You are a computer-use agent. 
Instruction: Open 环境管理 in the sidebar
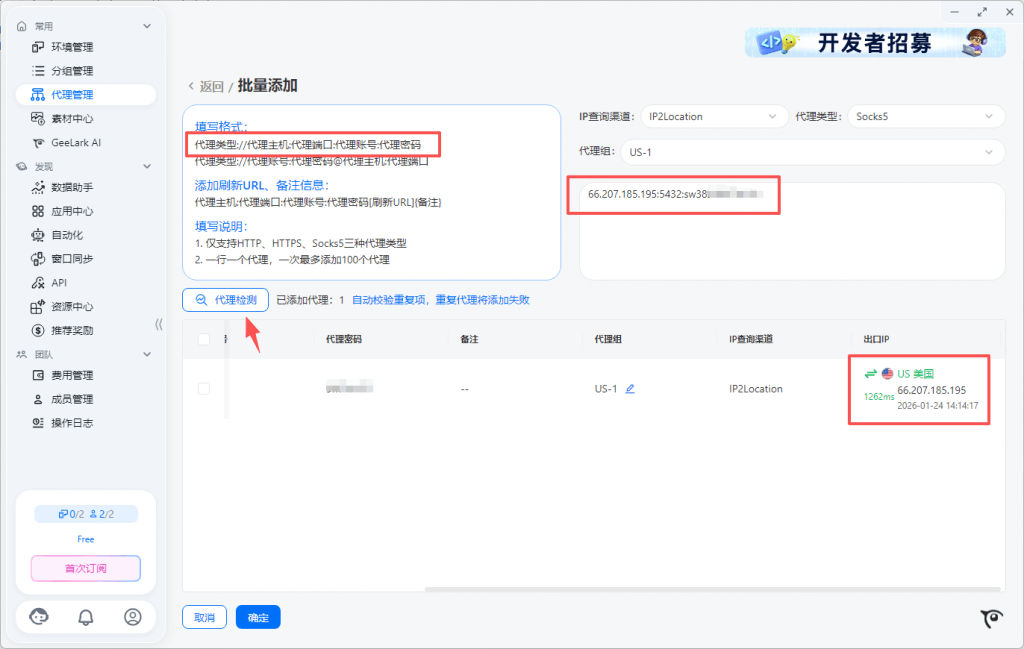click(72, 47)
